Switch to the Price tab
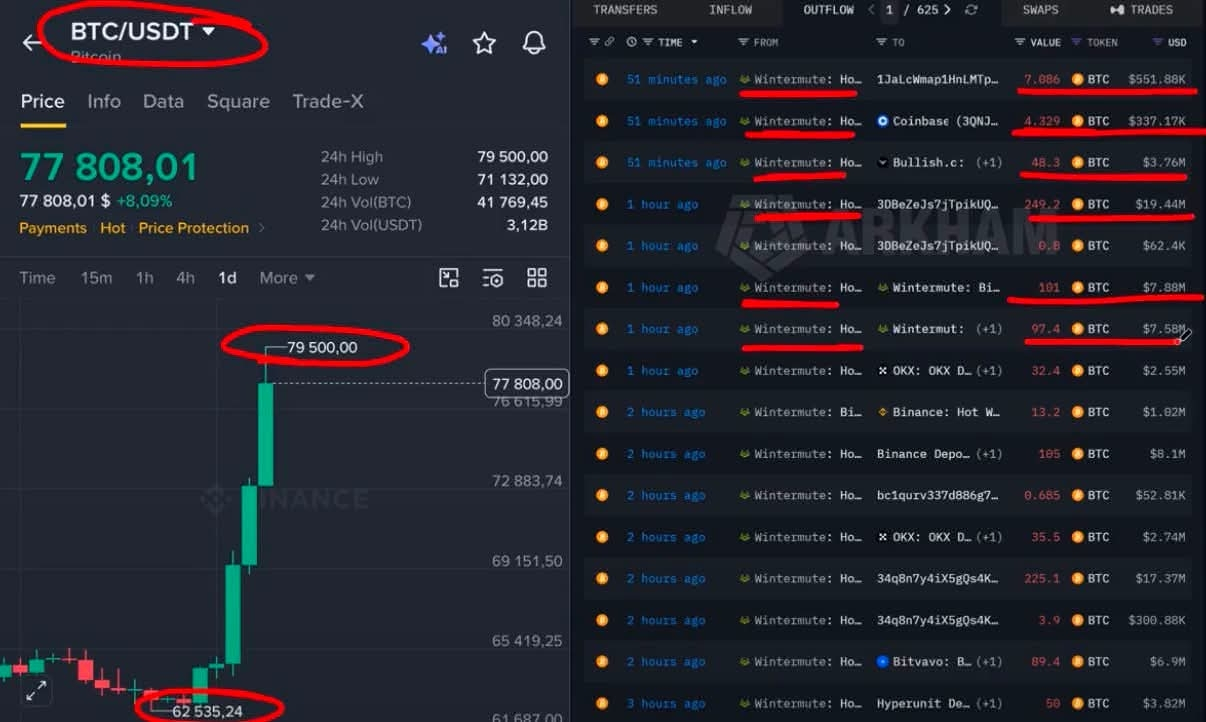The height and width of the screenshot is (722, 1206). point(42,101)
